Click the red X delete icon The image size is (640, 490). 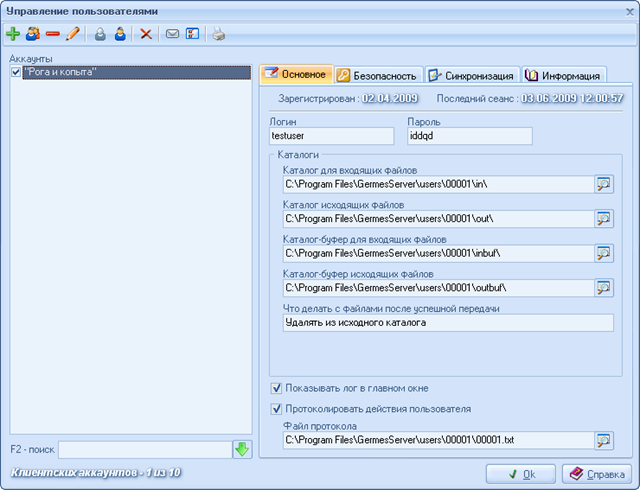coord(146,34)
